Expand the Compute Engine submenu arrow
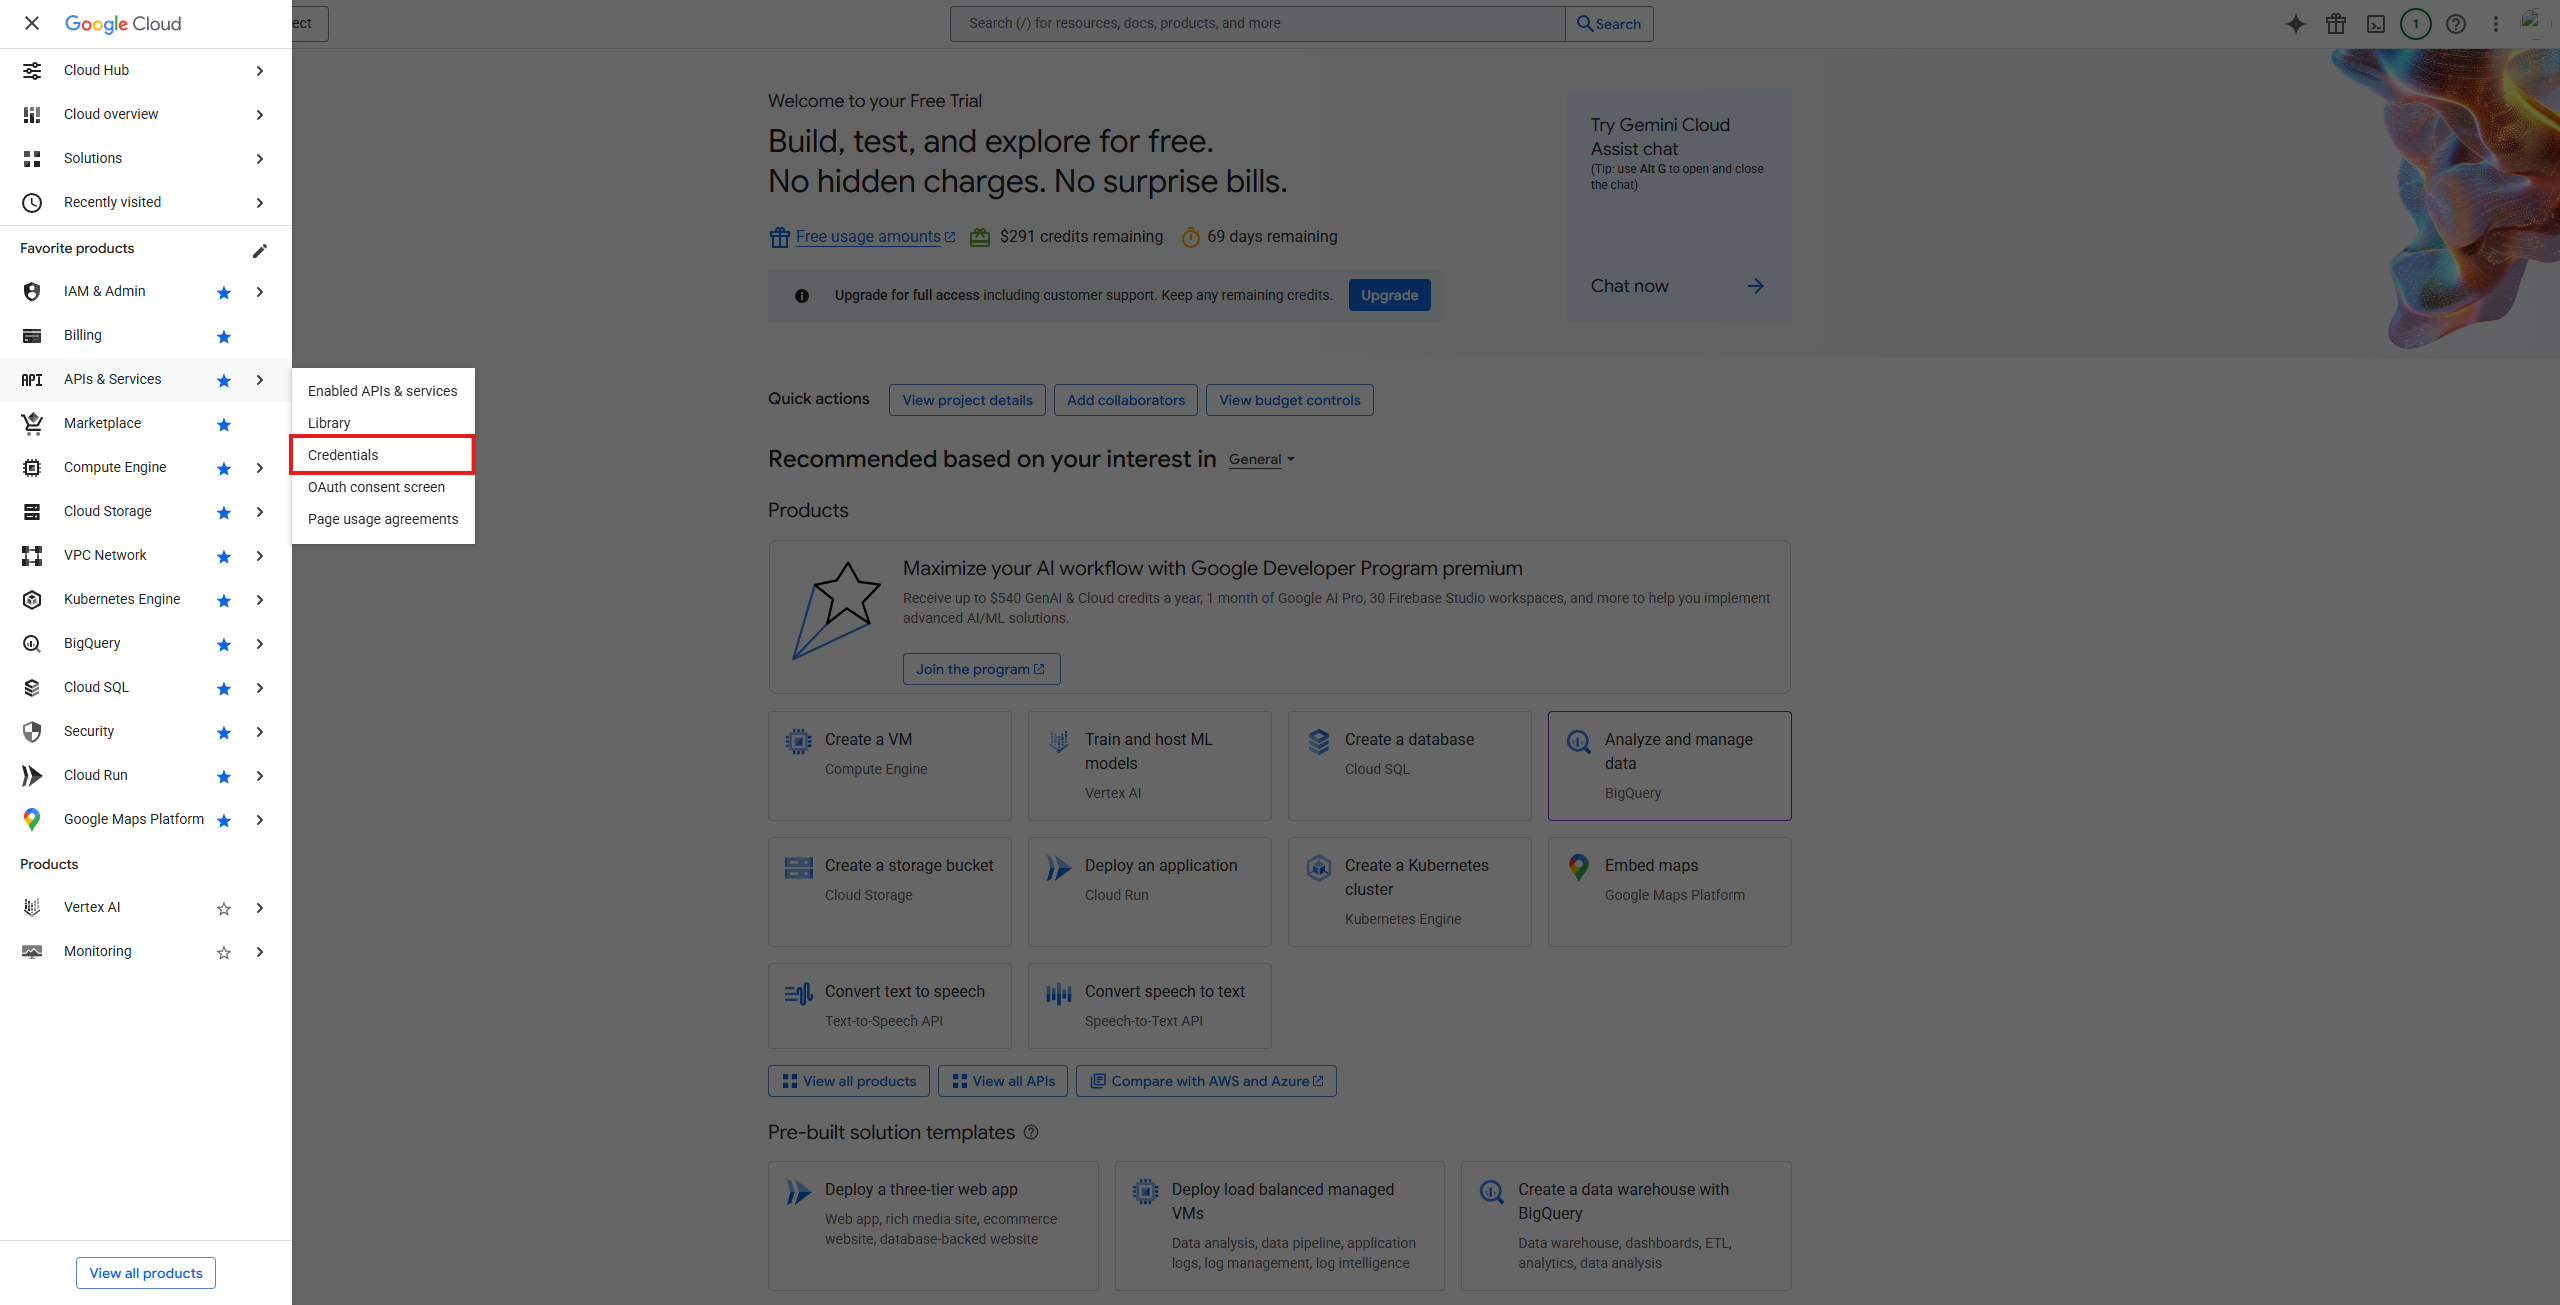This screenshot has height=1305, width=2560. (260, 468)
